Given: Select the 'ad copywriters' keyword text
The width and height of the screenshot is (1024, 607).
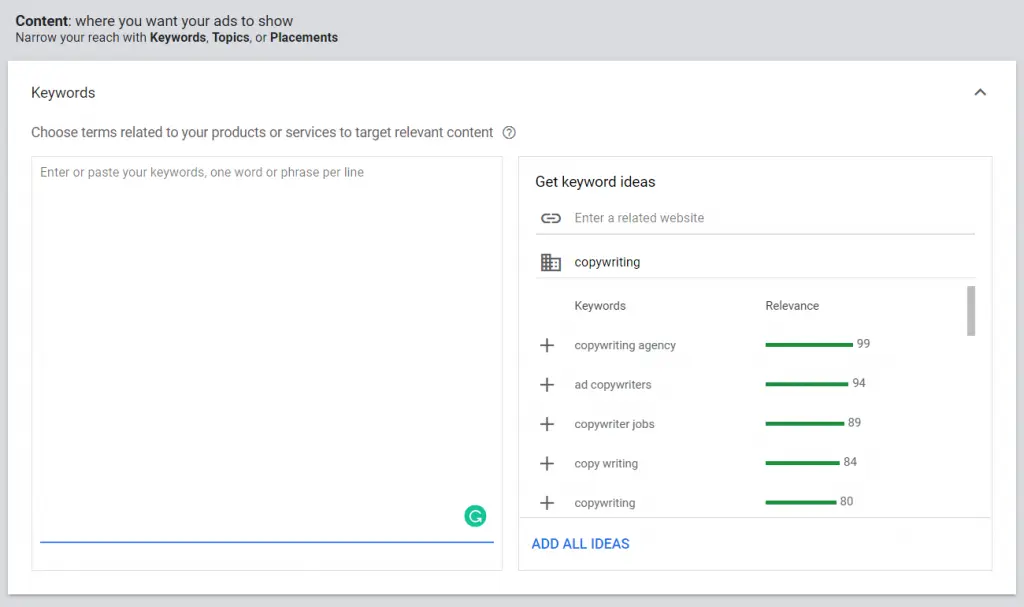Looking at the screenshot, I should tap(612, 385).
